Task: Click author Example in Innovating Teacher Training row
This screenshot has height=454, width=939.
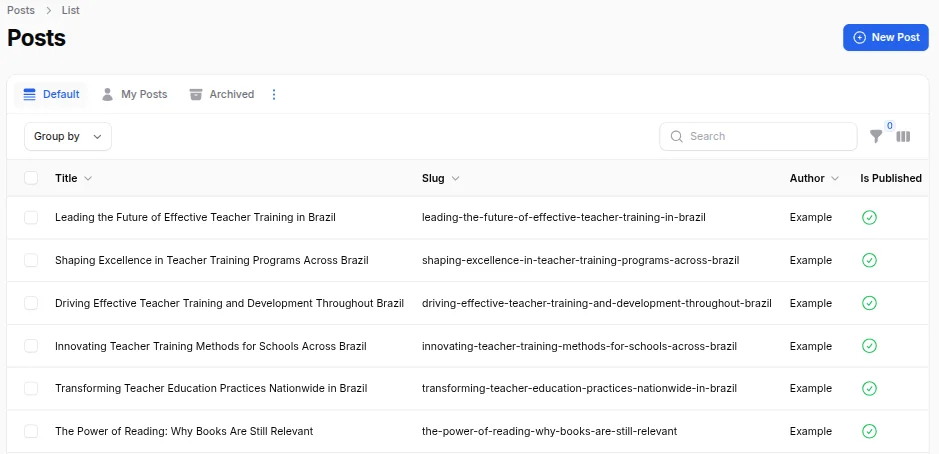Action: point(811,346)
